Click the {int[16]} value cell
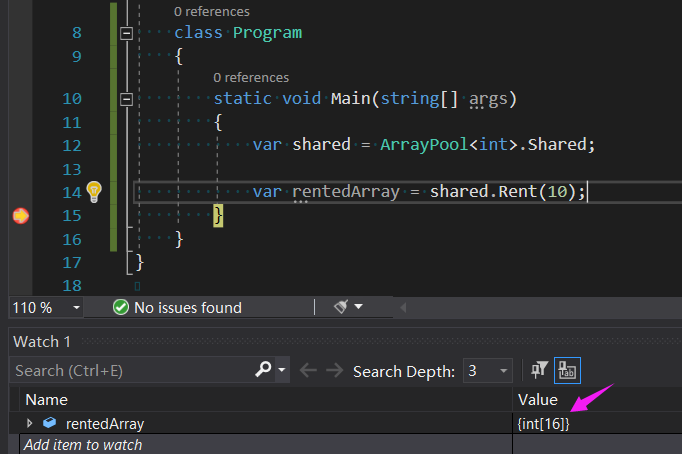The width and height of the screenshot is (682, 454). click(x=543, y=424)
